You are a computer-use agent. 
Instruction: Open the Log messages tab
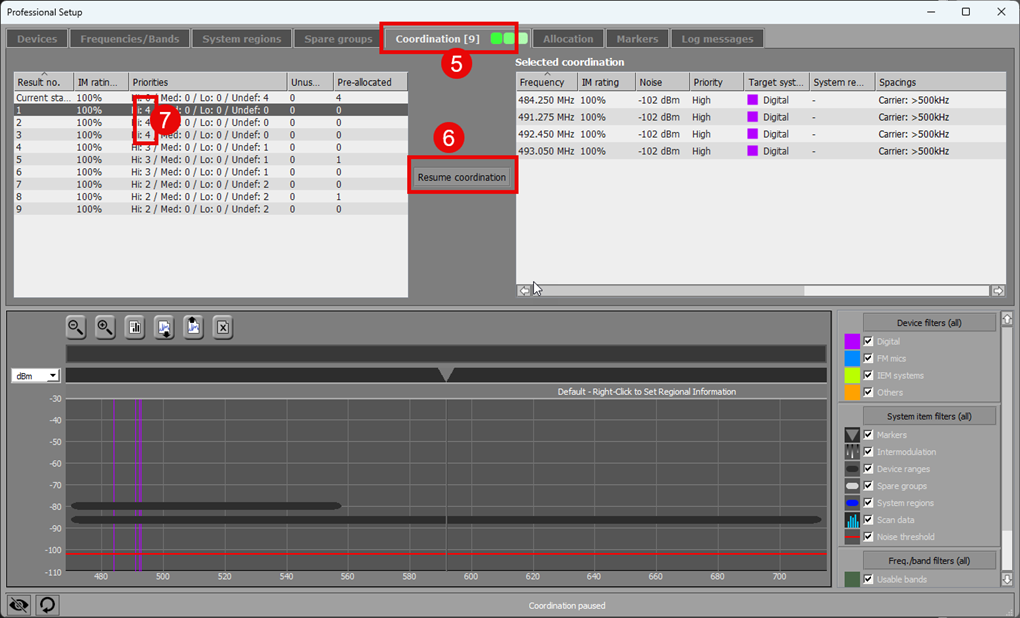[x=716, y=38]
